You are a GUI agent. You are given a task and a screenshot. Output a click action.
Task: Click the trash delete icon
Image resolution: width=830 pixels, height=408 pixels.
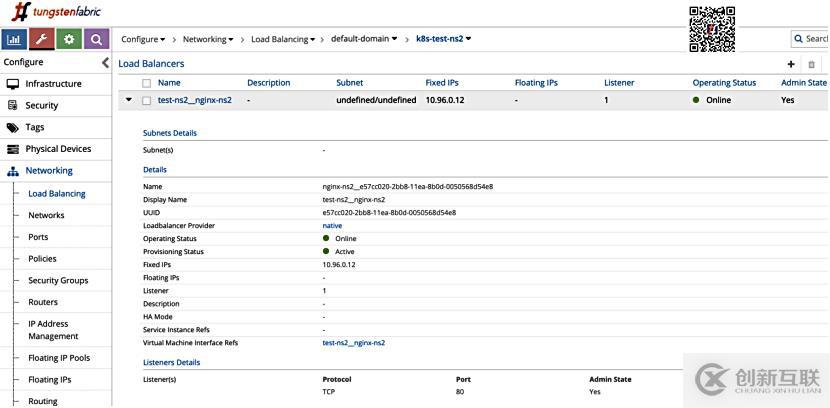coord(811,64)
